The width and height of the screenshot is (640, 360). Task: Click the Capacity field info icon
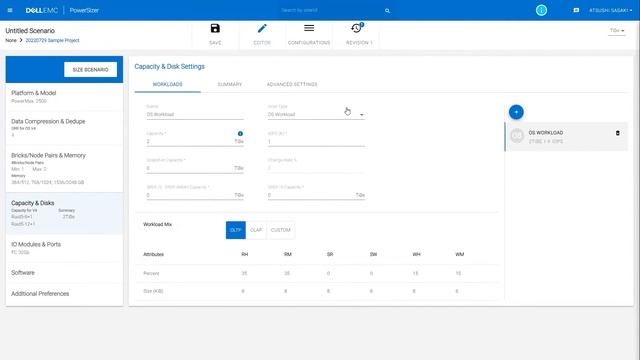(x=240, y=133)
